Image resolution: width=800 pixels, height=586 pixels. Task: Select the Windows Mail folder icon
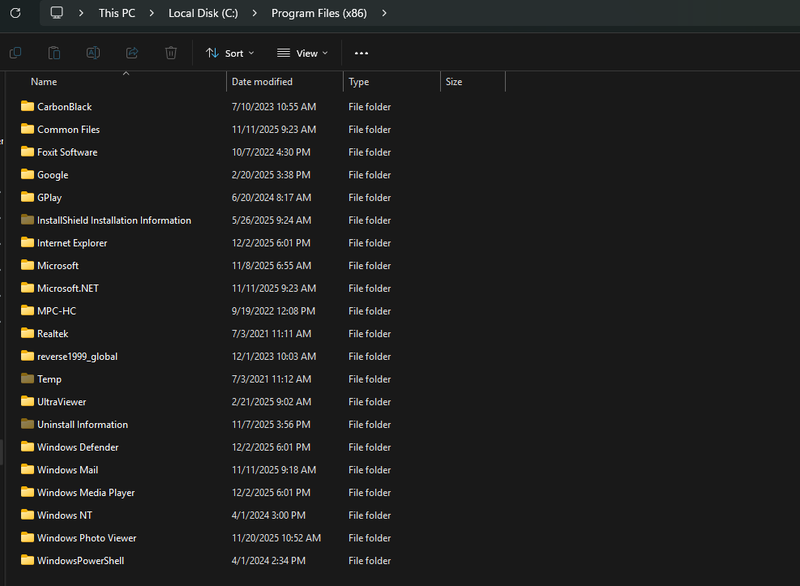[x=28, y=469]
